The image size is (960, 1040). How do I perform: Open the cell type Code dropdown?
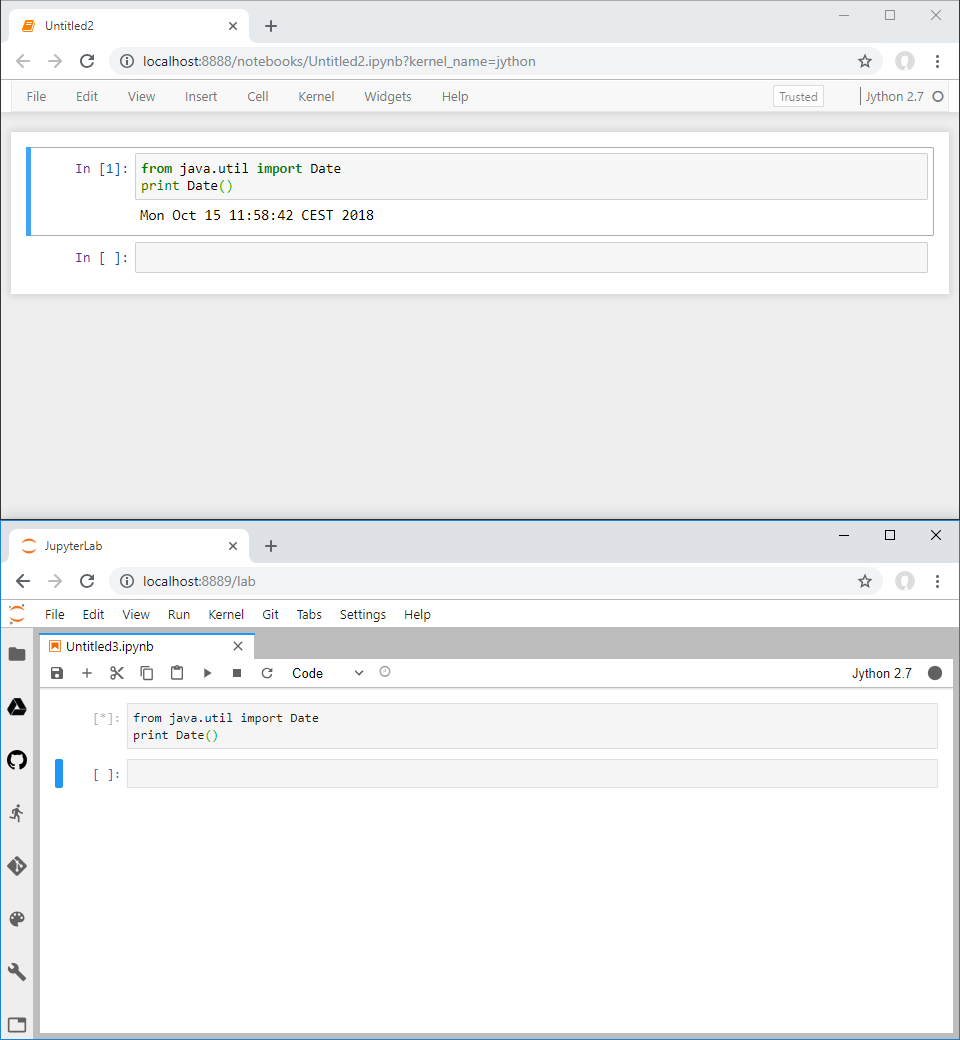point(328,673)
